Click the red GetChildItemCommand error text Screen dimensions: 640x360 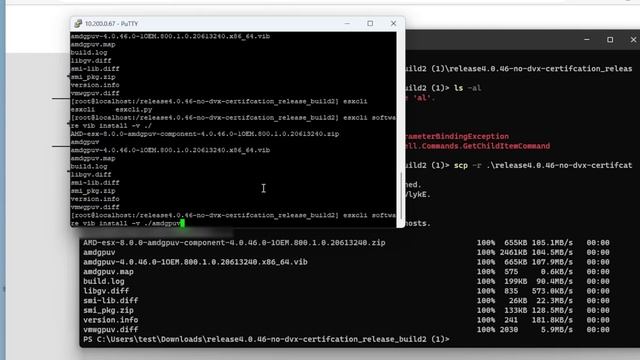coord(478,146)
